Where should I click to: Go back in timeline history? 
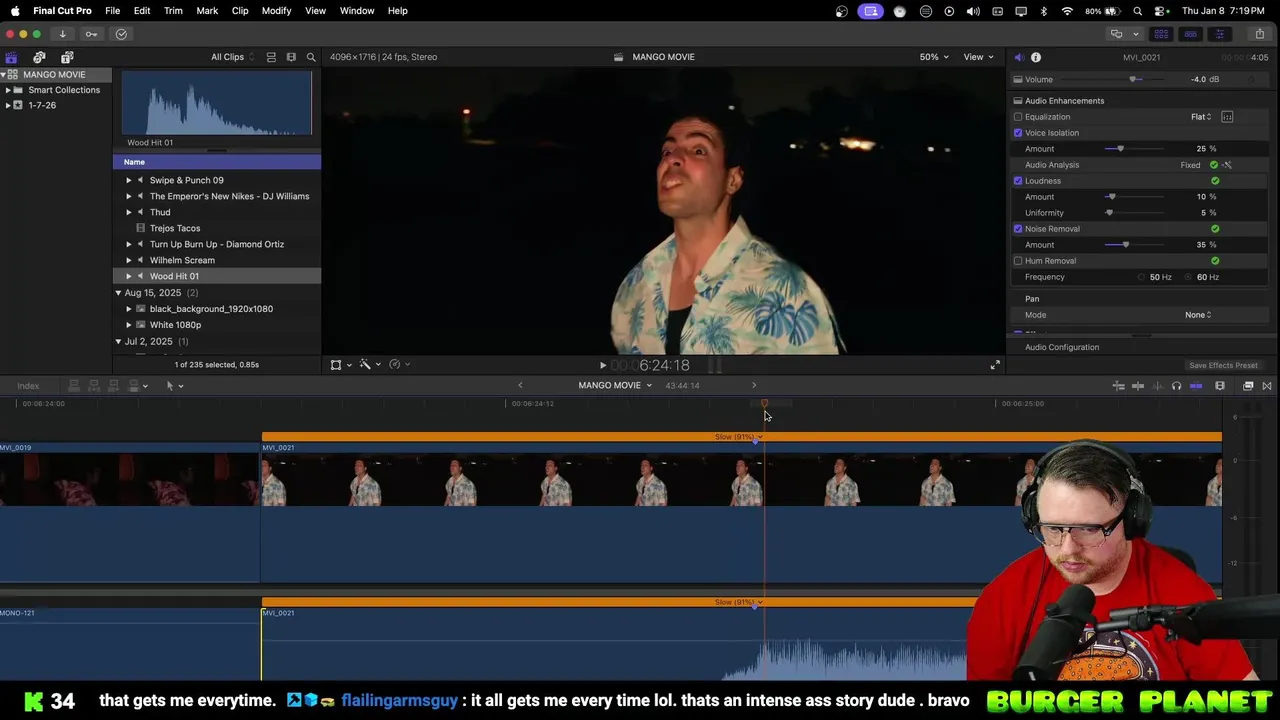(x=520, y=386)
